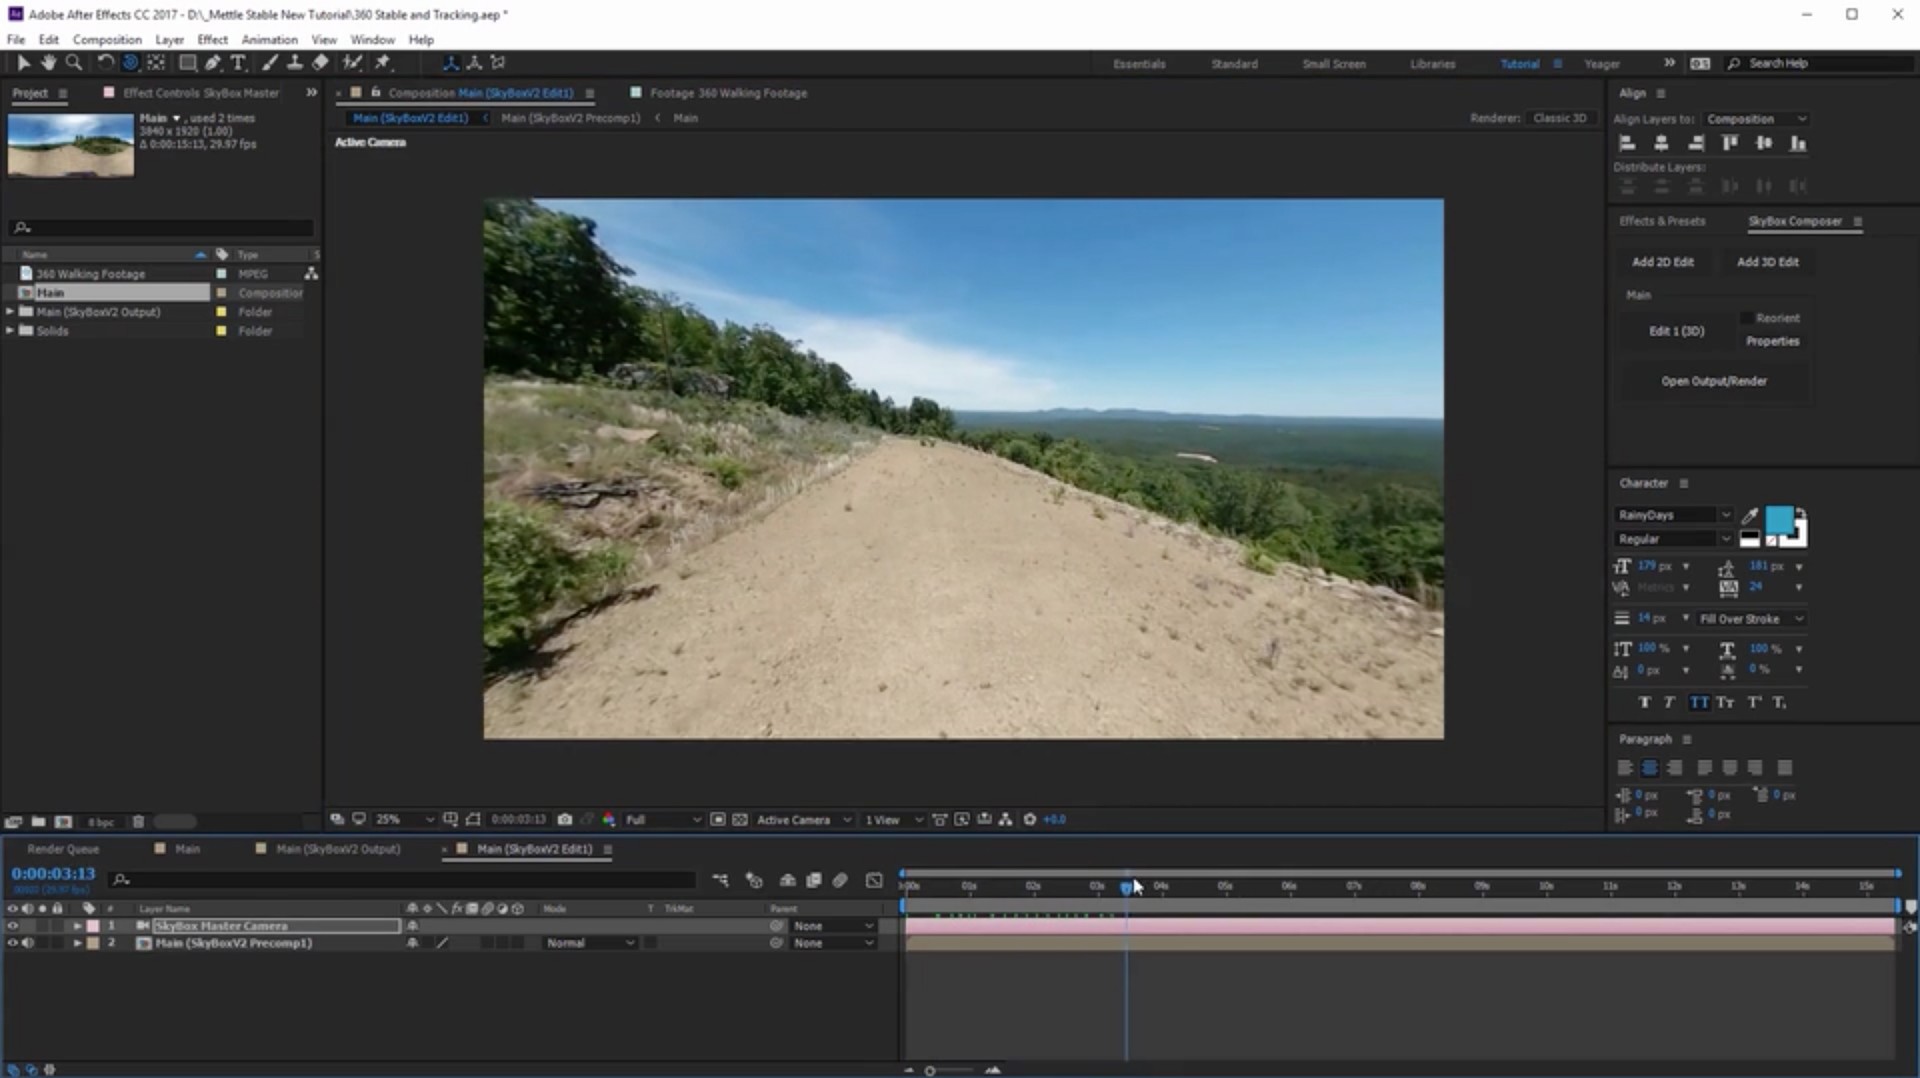Select the Puppet Pin tool

pyautogui.click(x=383, y=62)
